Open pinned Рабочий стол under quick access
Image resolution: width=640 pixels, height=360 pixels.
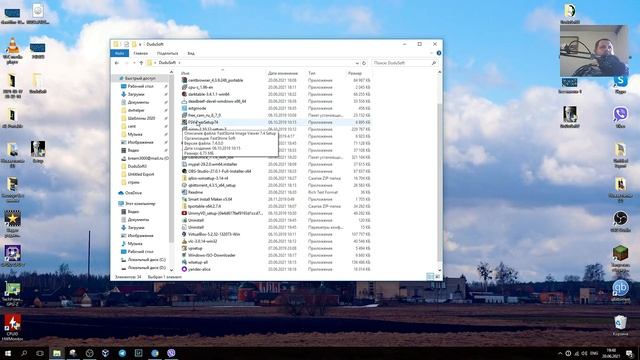[140, 86]
